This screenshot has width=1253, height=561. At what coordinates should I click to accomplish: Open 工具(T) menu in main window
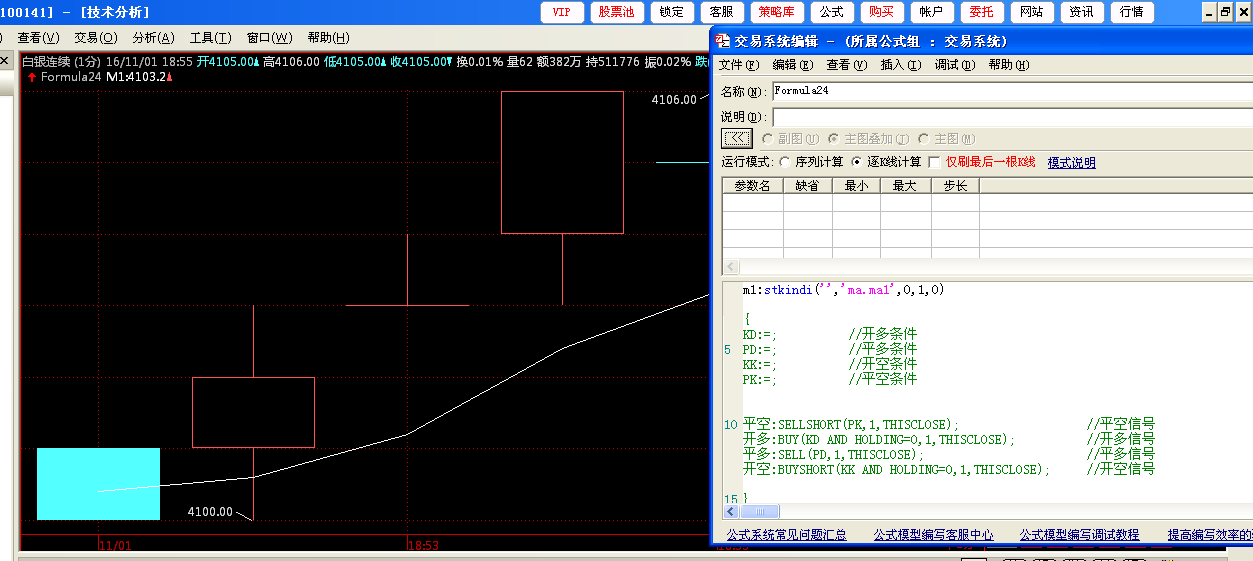click(211, 38)
